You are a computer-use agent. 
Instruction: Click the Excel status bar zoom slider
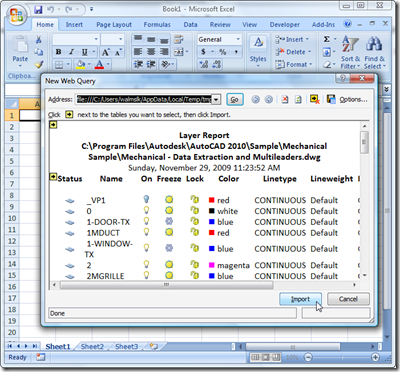pos(342,357)
